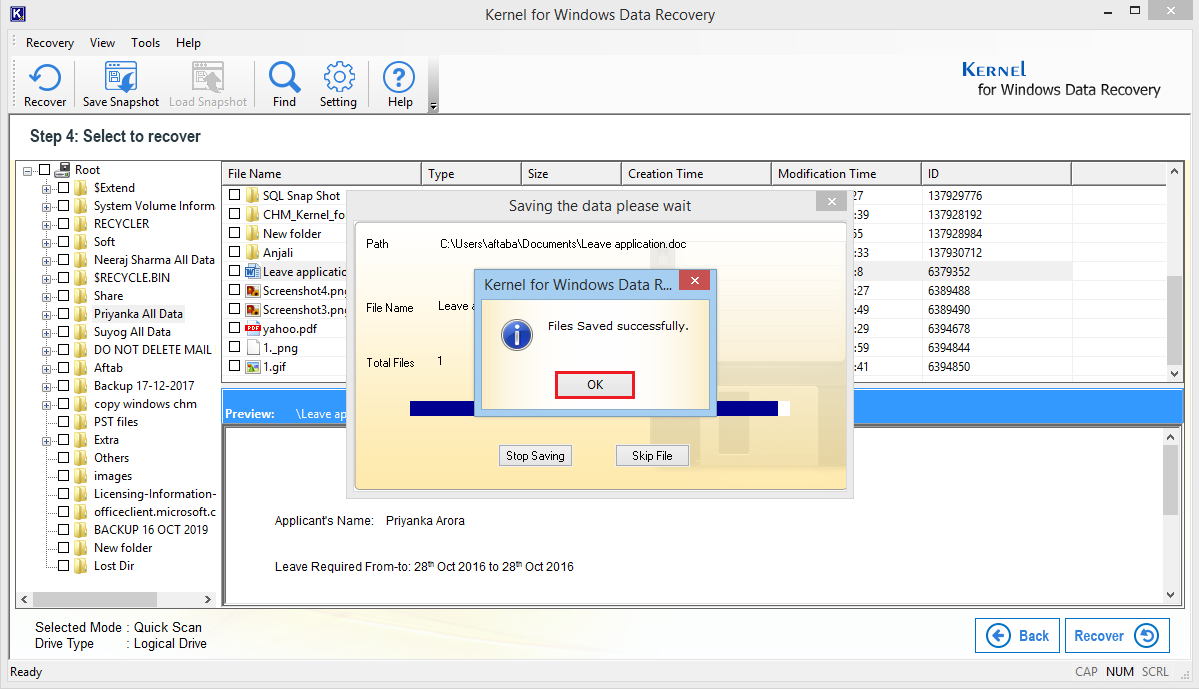This screenshot has height=689, width=1199.
Task: Click the PST files folder icon
Action: [81, 421]
